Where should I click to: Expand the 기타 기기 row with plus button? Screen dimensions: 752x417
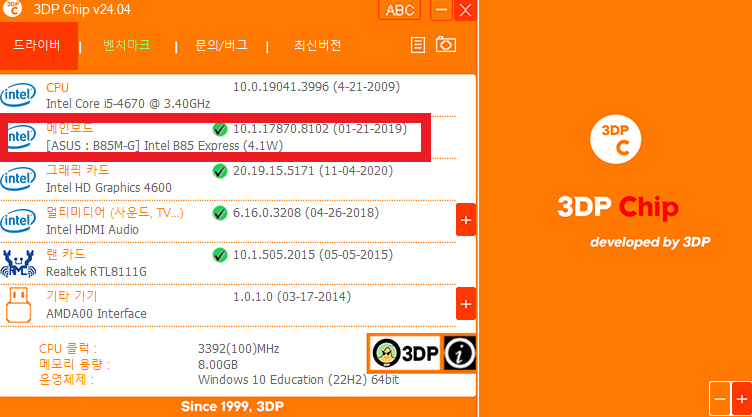click(x=466, y=304)
